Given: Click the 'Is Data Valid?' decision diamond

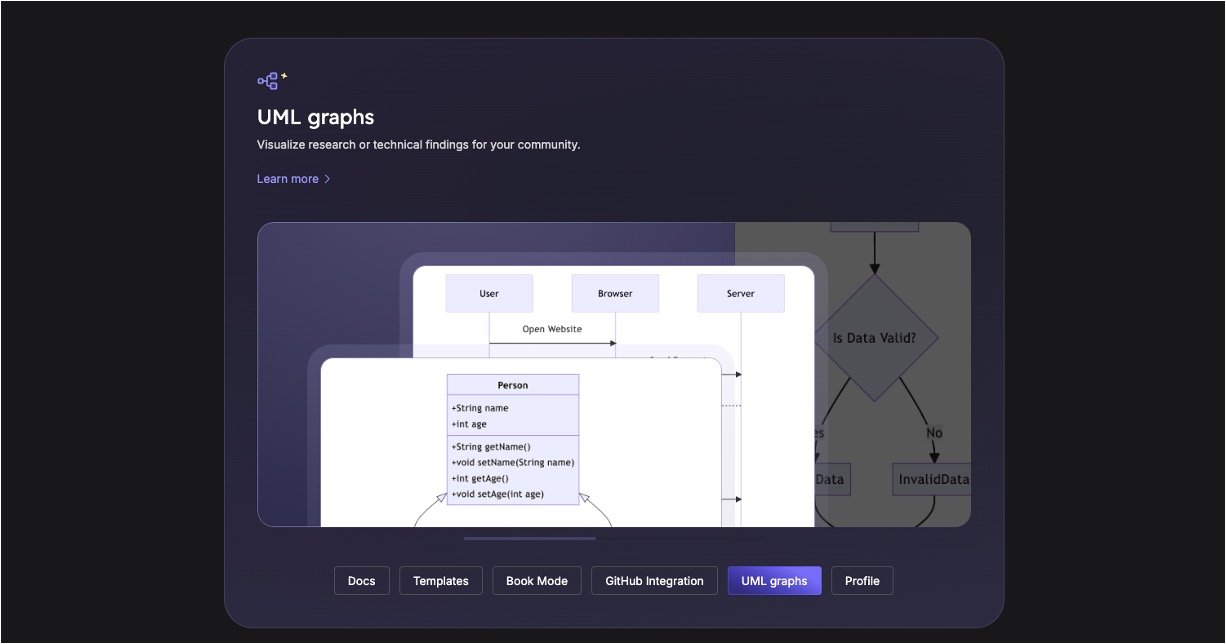Looking at the screenshot, I should 874,338.
